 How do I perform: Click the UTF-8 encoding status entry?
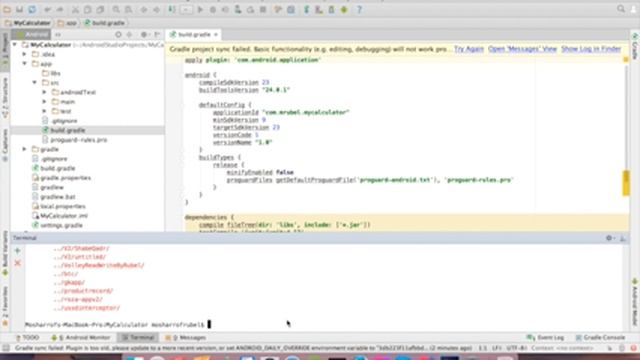tap(517, 348)
